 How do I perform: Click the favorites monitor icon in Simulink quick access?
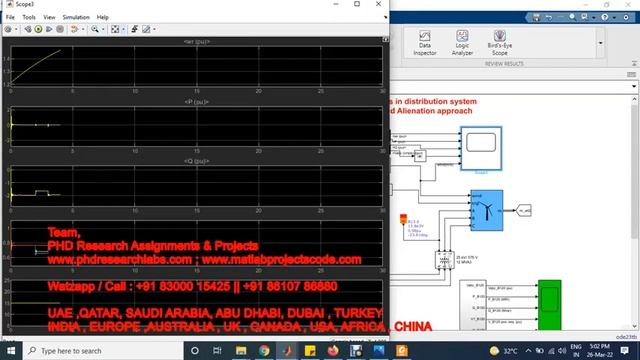click(x=584, y=17)
